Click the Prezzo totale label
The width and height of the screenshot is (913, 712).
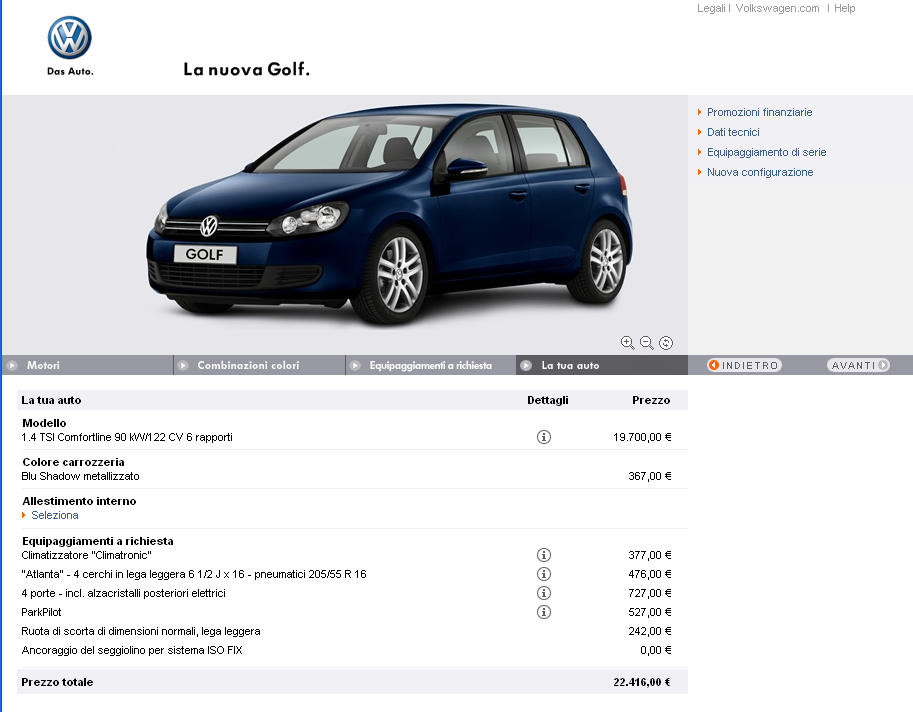tap(57, 682)
